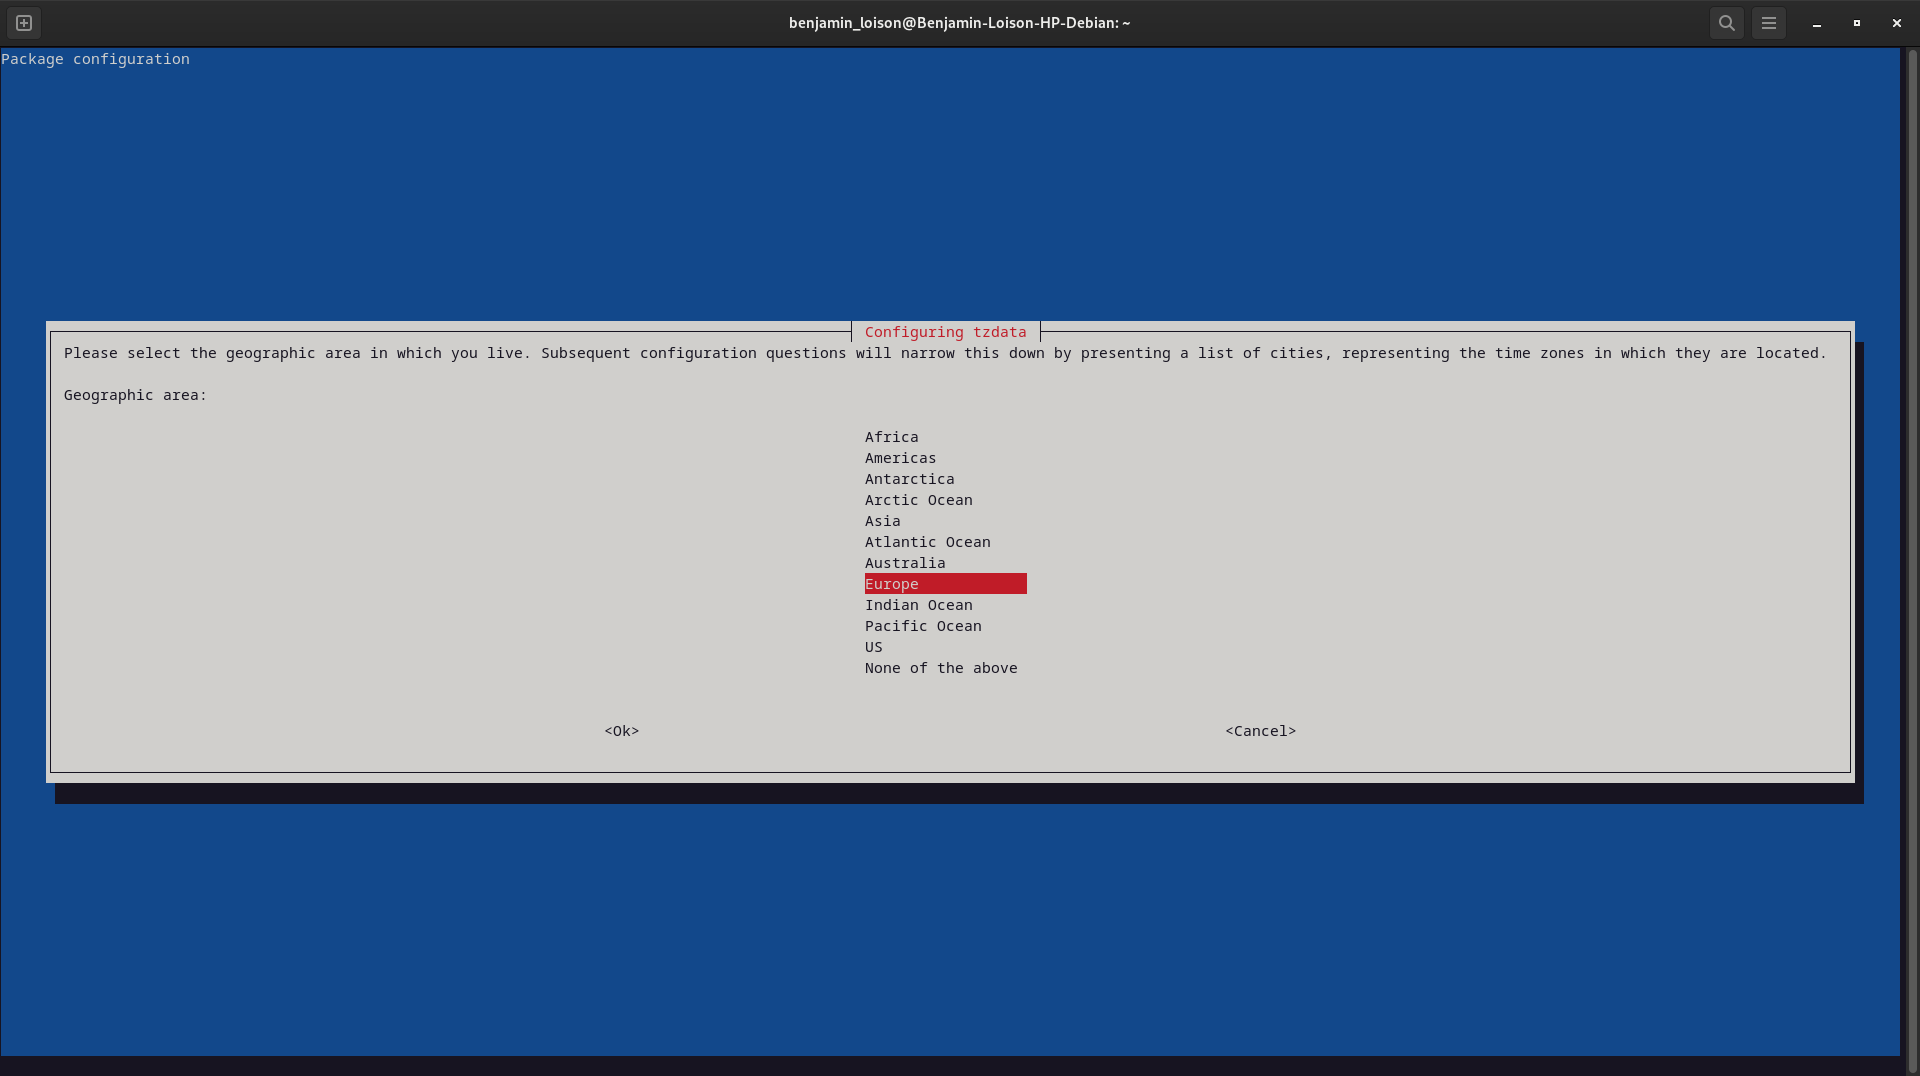Pick Arctic Ocean from the list

918,500
